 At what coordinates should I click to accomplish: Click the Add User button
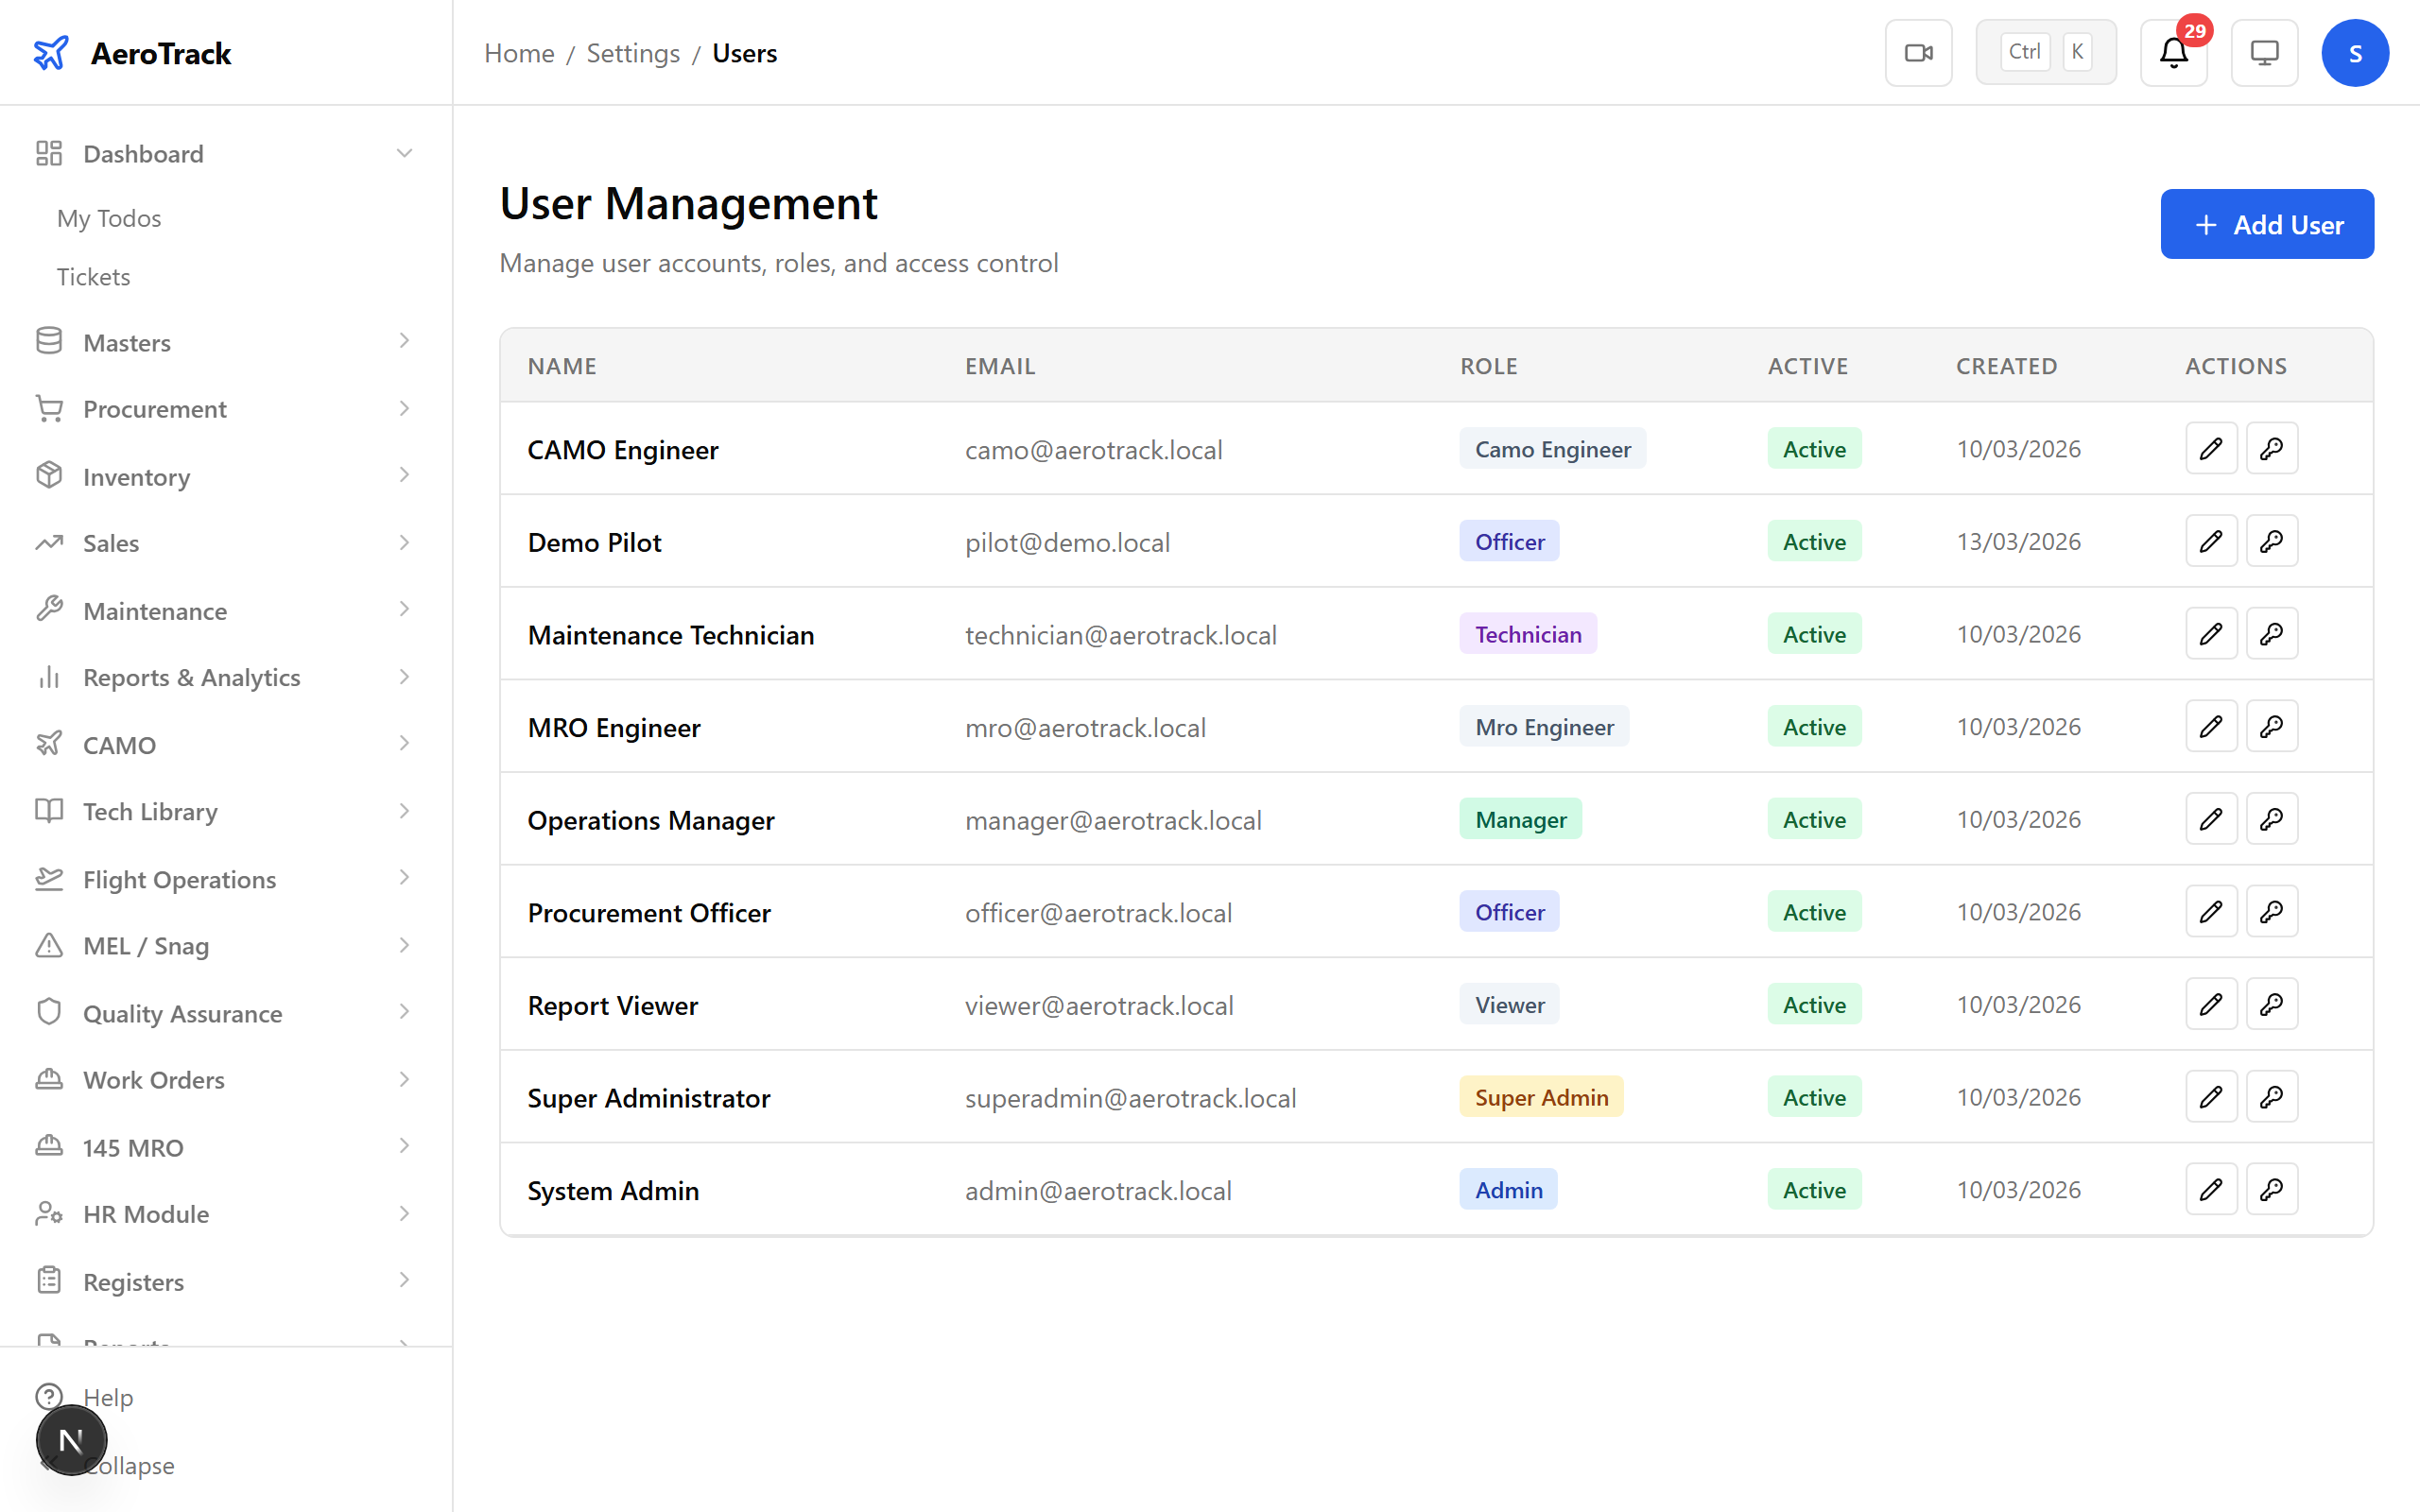pos(2267,224)
